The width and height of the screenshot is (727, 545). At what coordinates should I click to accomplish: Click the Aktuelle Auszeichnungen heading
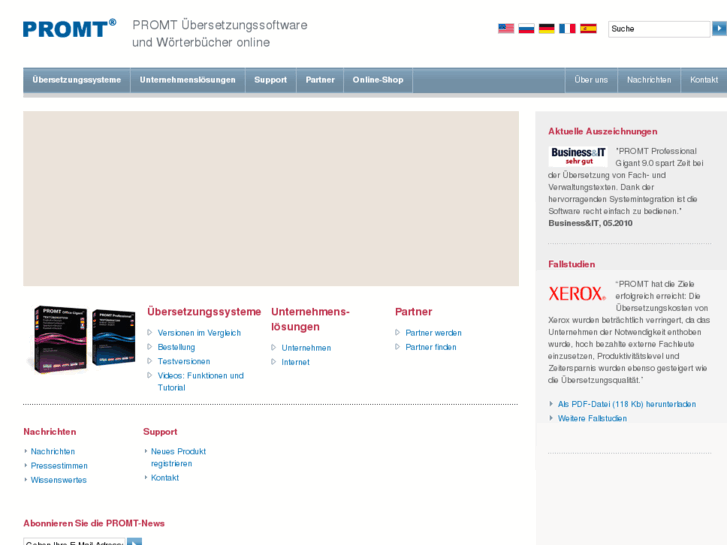coord(602,131)
